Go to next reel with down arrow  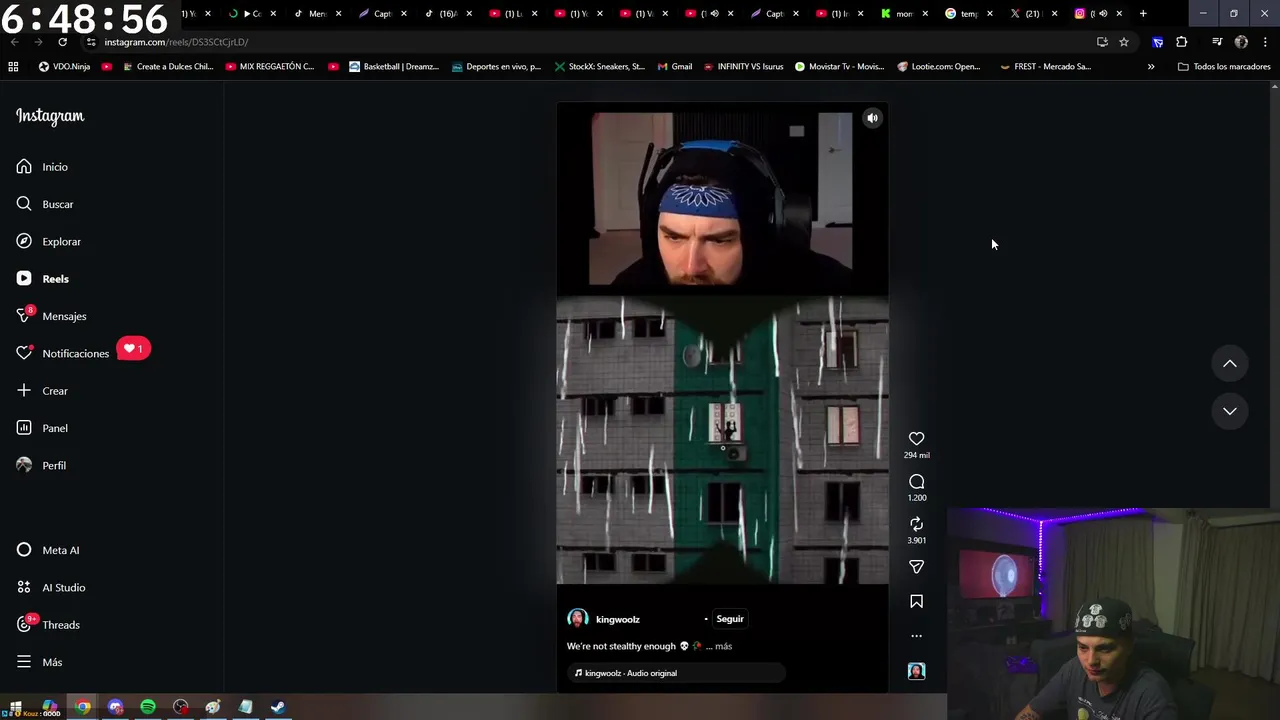tap(1230, 411)
